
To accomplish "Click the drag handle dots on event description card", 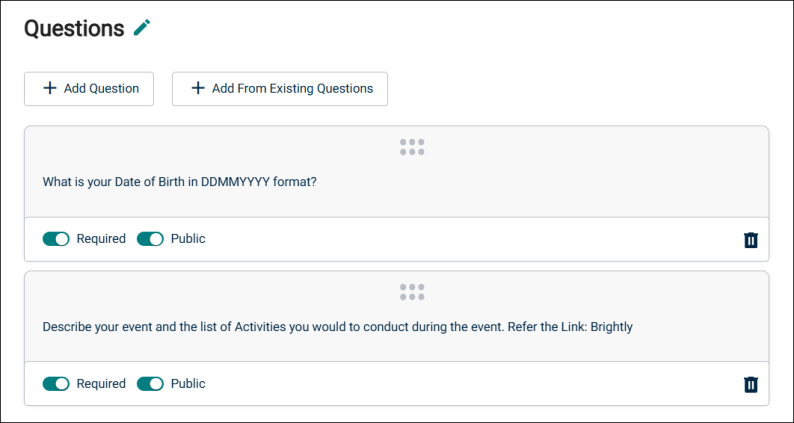I will (x=412, y=292).
